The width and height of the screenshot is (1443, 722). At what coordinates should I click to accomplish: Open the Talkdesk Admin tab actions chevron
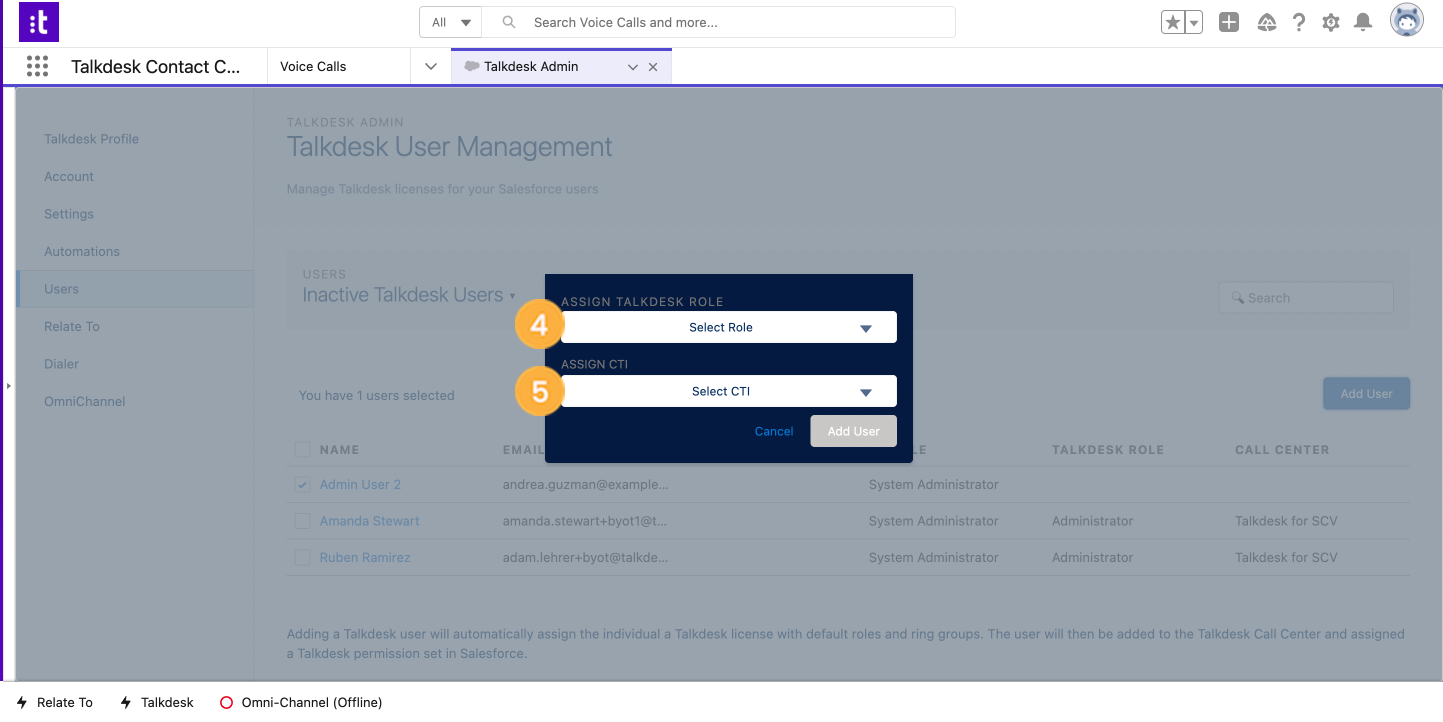pos(632,67)
